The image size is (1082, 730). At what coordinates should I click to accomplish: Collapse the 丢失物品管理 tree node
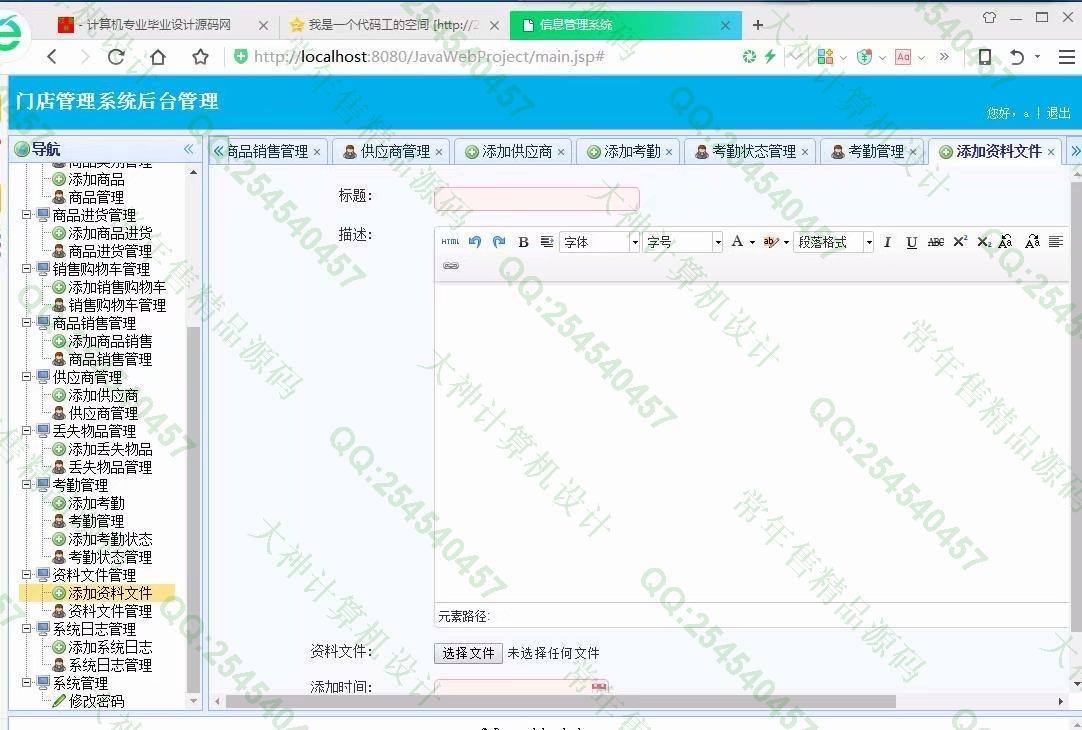pos(26,431)
